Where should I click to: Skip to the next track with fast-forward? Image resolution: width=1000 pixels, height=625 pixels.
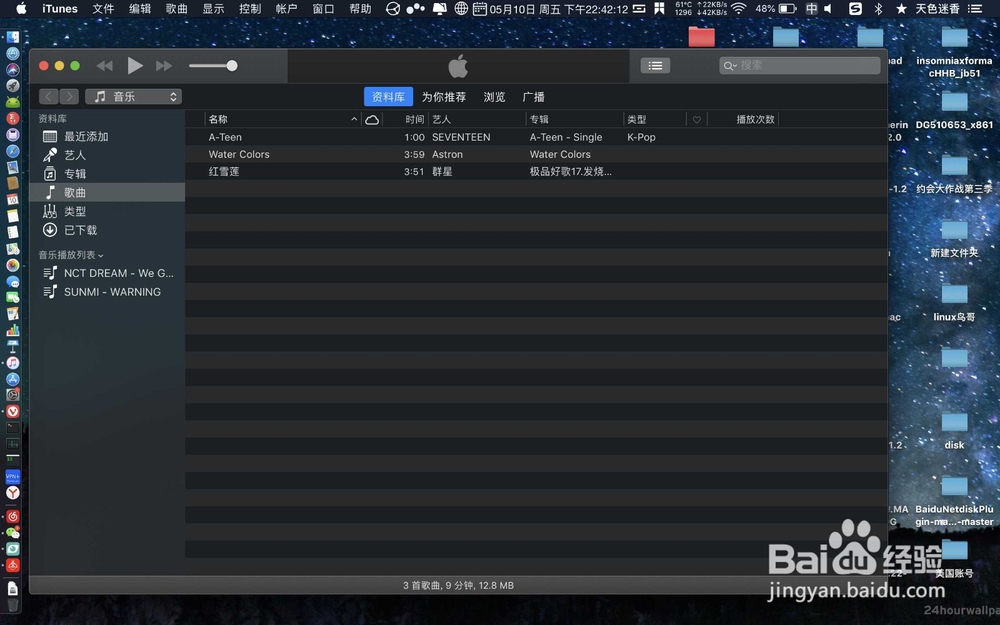[164, 66]
